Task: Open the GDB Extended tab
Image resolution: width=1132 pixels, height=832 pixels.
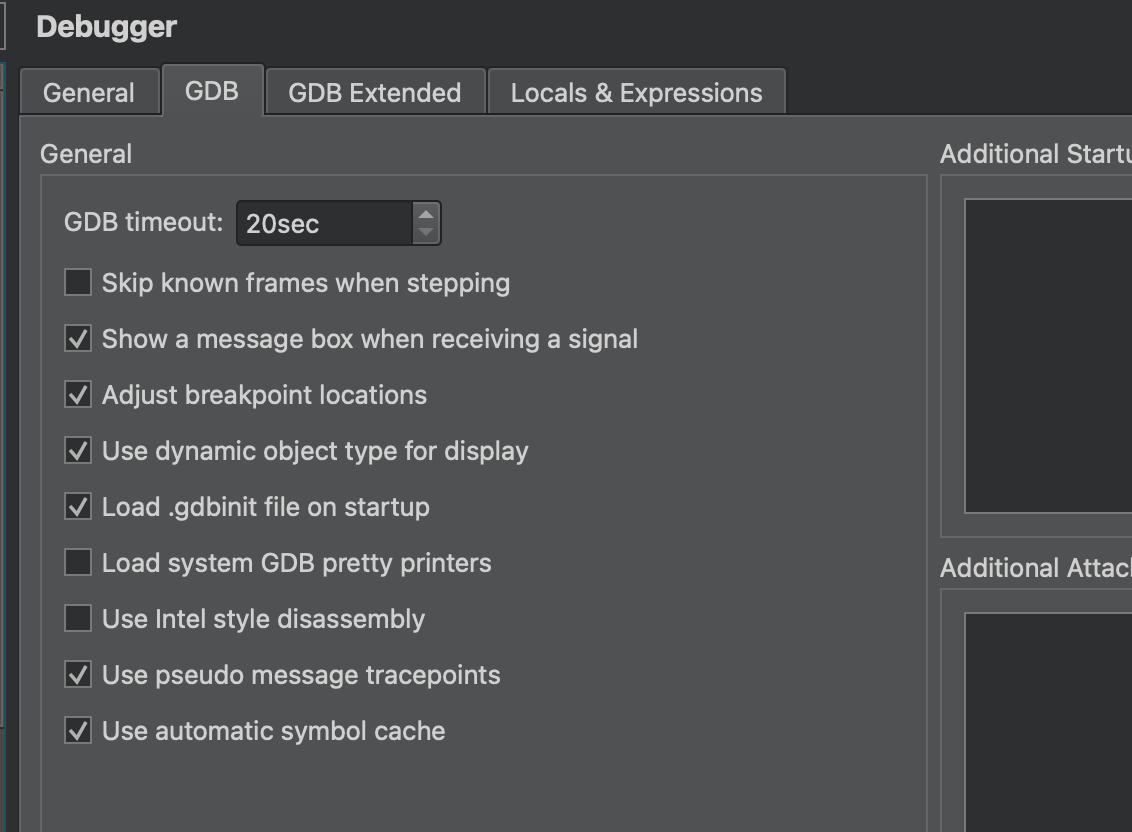Action: [x=375, y=92]
